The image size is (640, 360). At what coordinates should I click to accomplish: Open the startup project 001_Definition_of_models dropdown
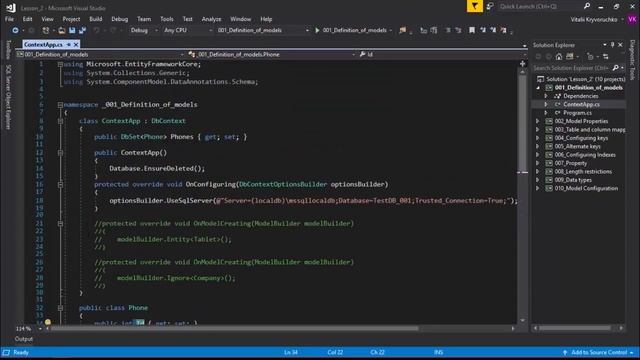[x=262, y=30]
